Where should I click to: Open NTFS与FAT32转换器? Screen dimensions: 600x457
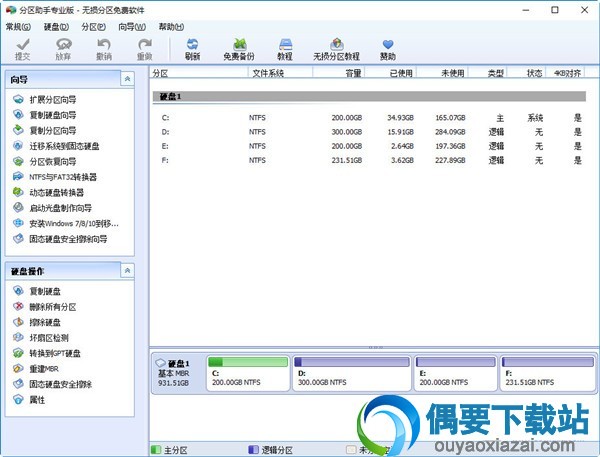[55, 177]
